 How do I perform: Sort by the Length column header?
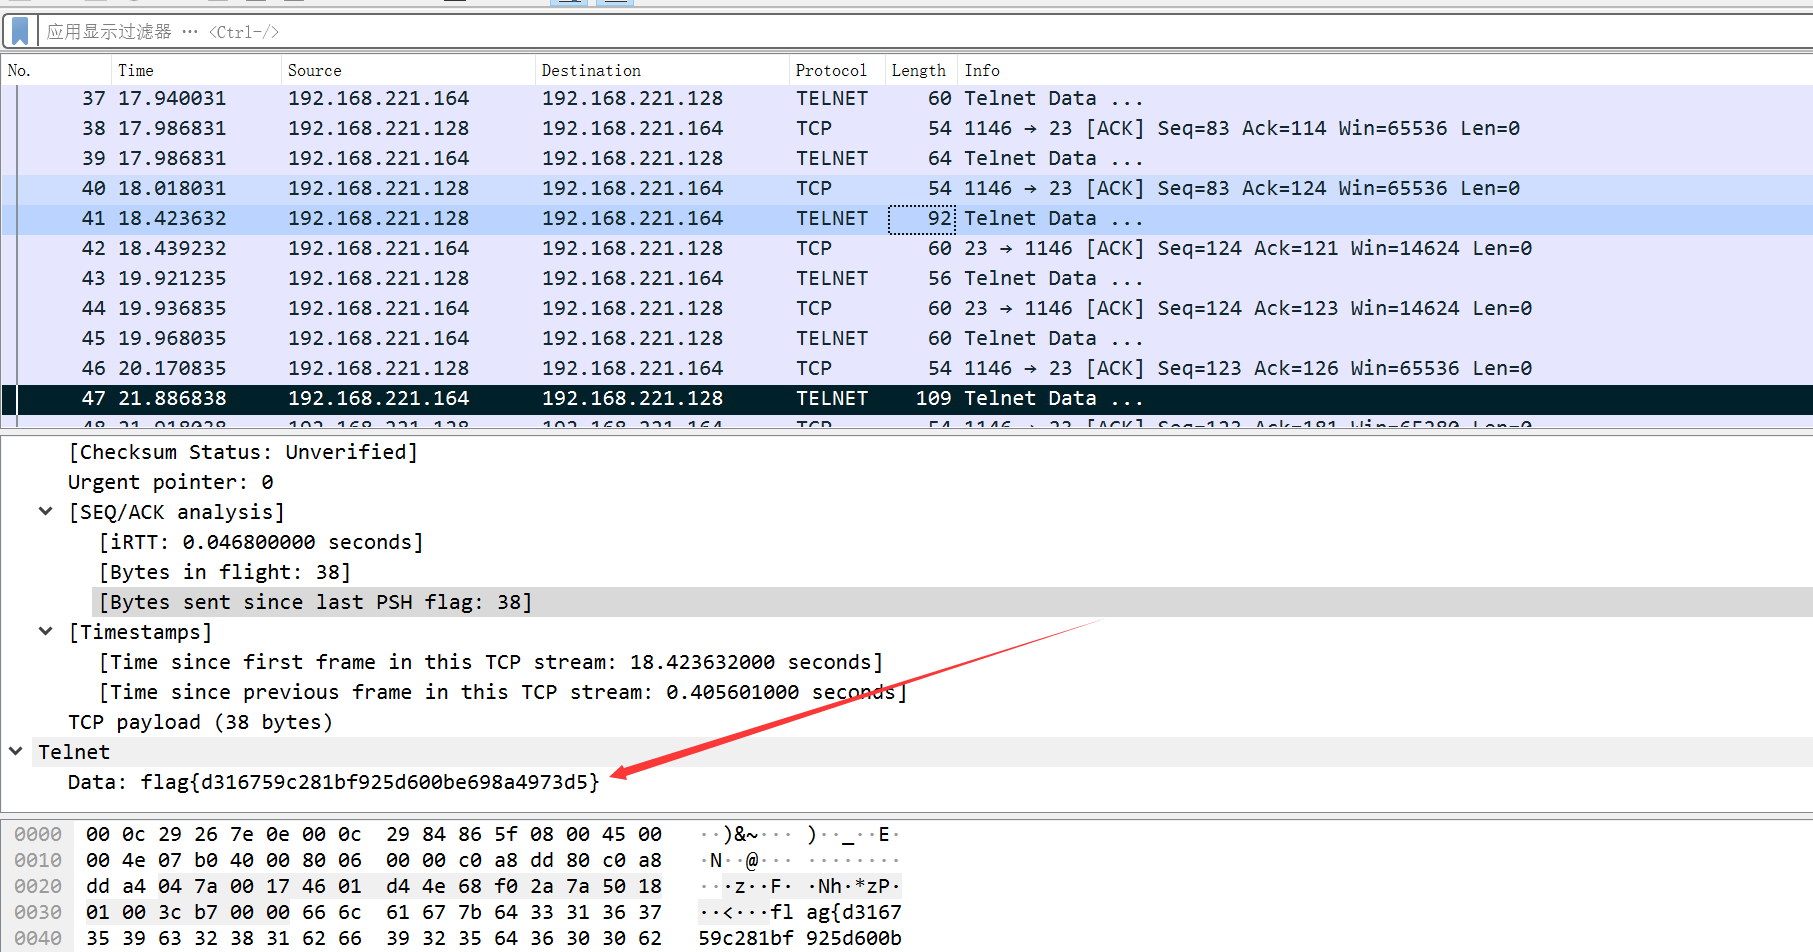(x=921, y=70)
